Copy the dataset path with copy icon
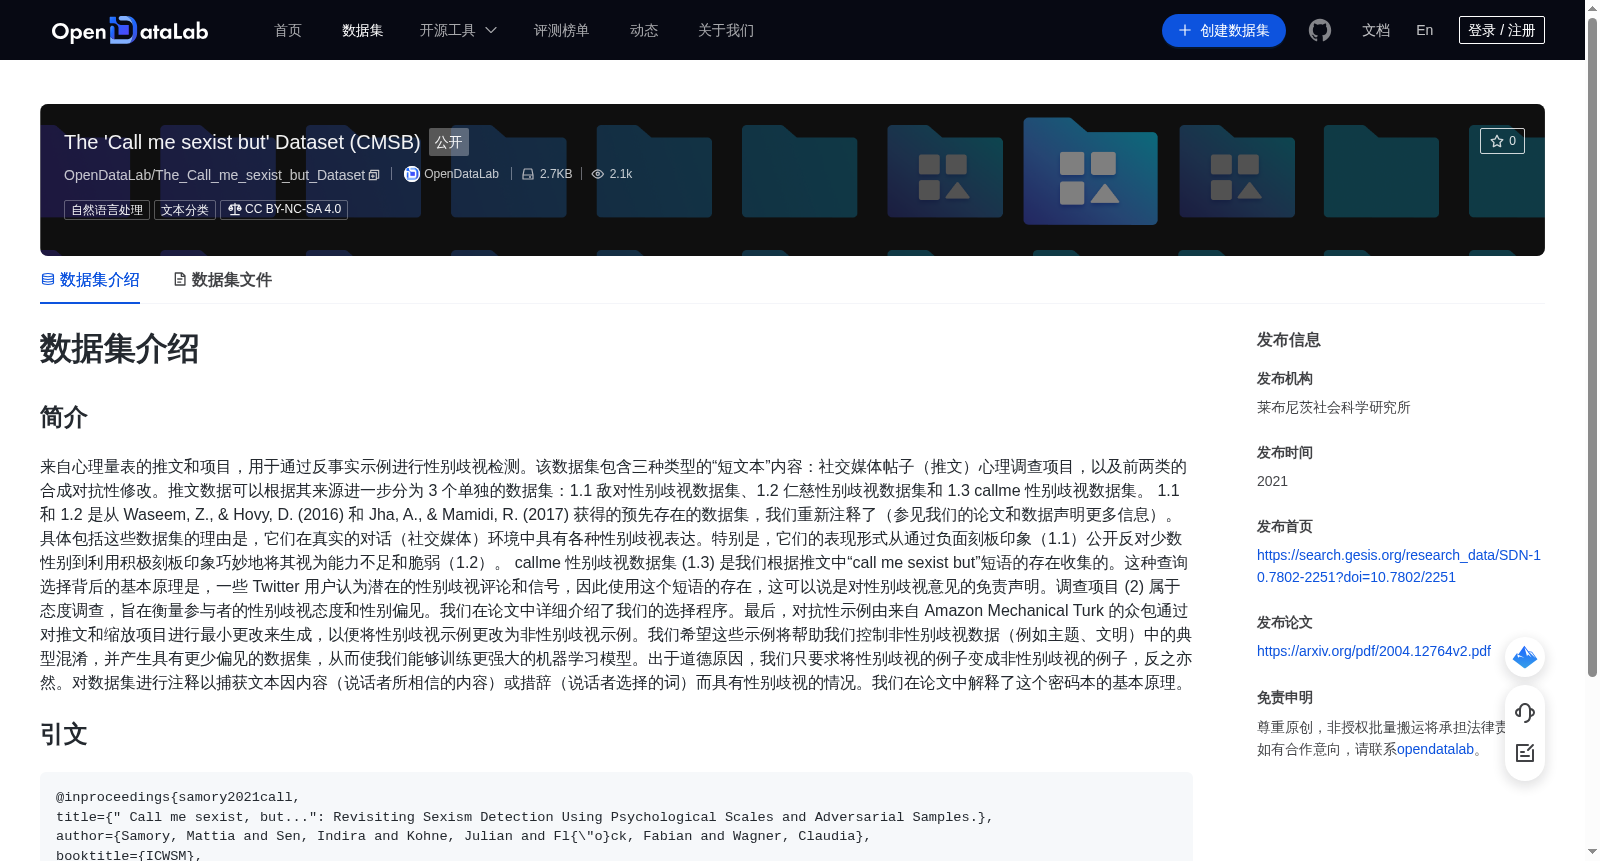 (374, 175)
